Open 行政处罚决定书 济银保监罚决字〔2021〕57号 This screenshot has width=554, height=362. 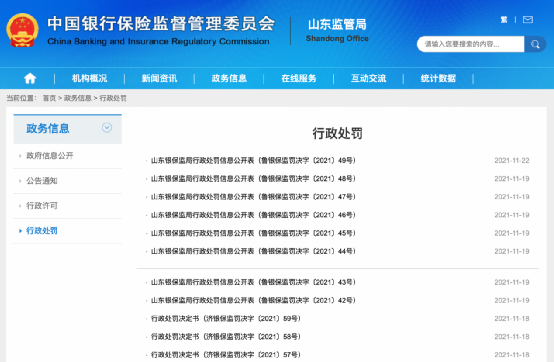coord(225,355)
